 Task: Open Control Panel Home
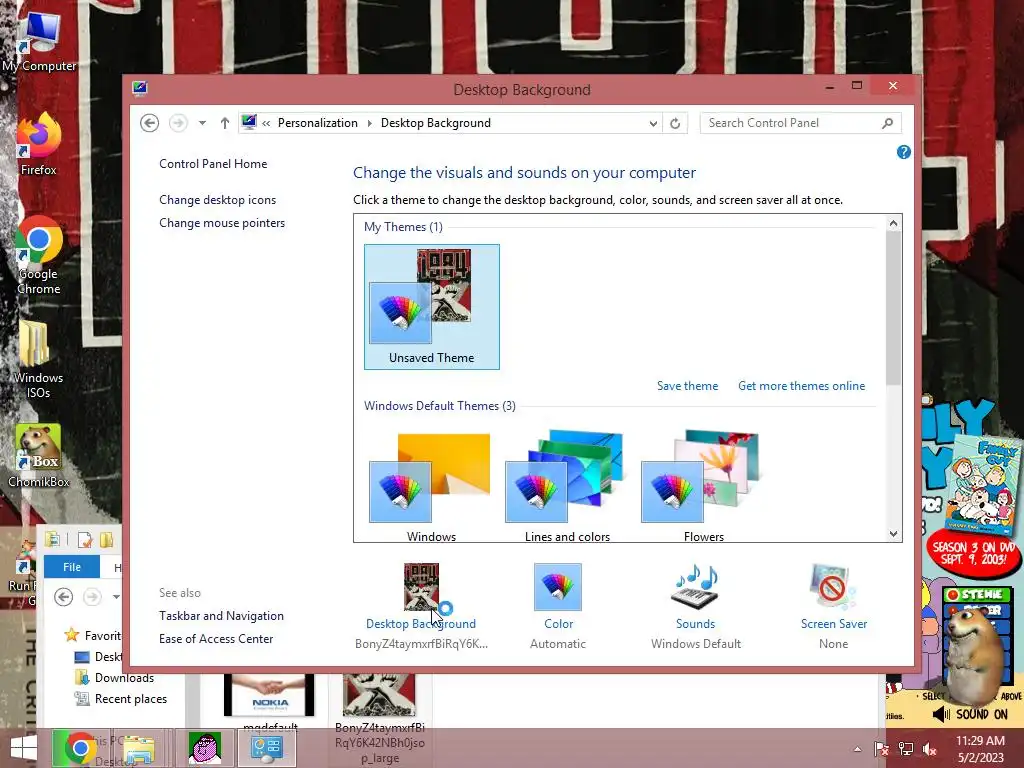(x=213, y=164)
